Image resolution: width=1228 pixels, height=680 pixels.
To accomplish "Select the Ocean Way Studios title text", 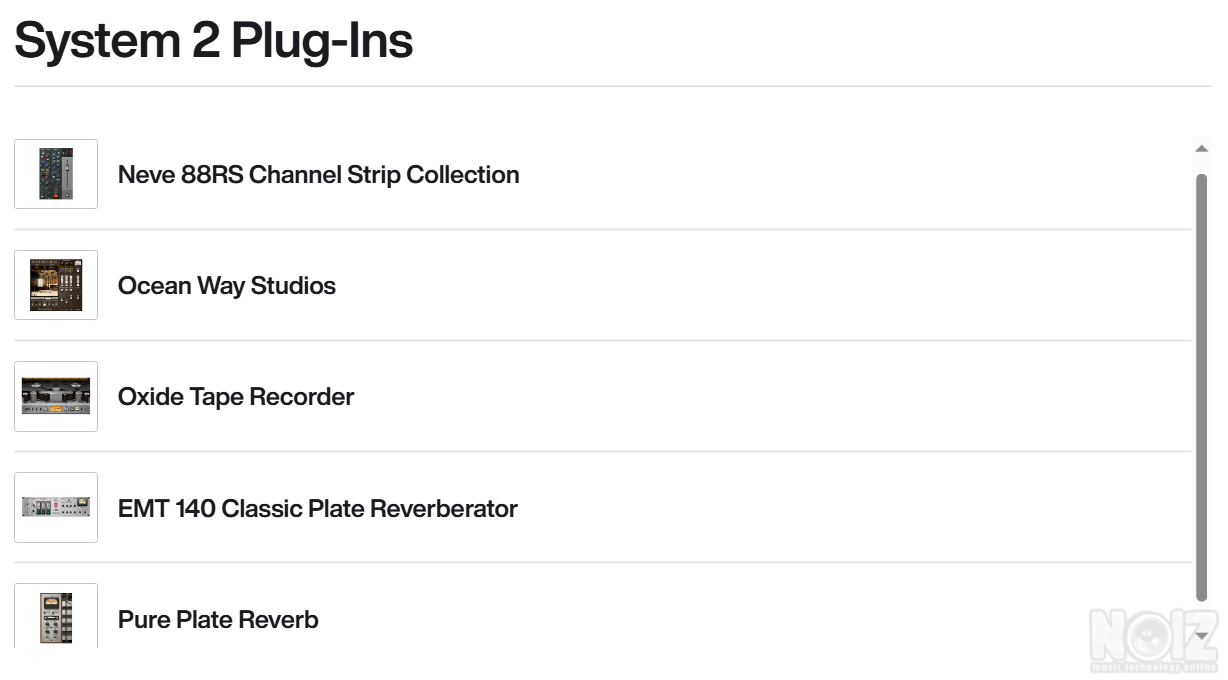I will 226,286.
